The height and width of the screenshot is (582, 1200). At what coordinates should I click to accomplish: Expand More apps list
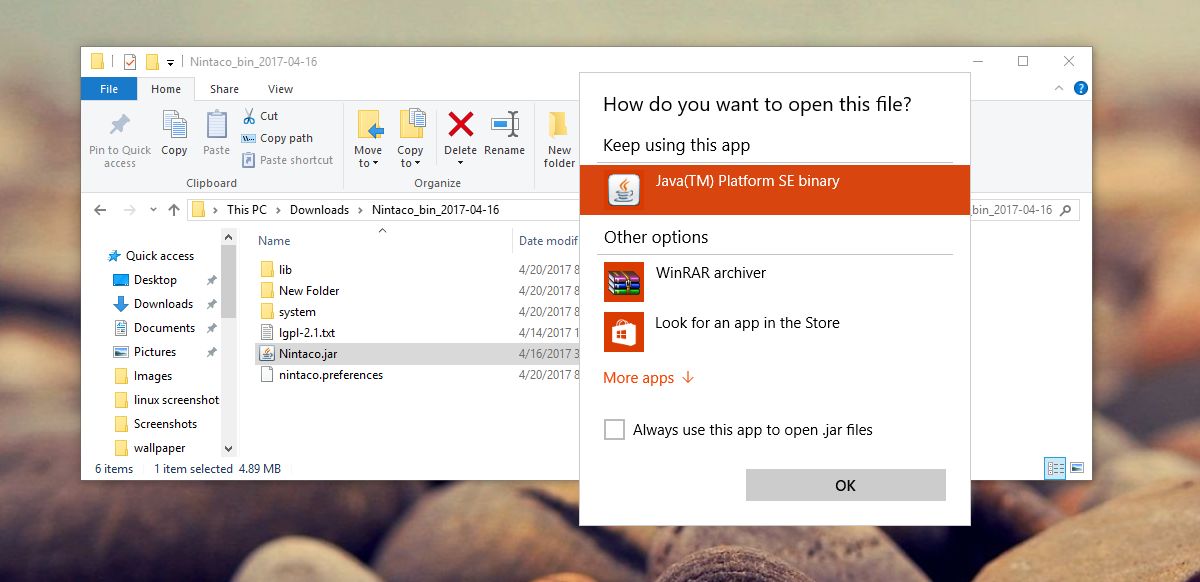pos(649,378)
